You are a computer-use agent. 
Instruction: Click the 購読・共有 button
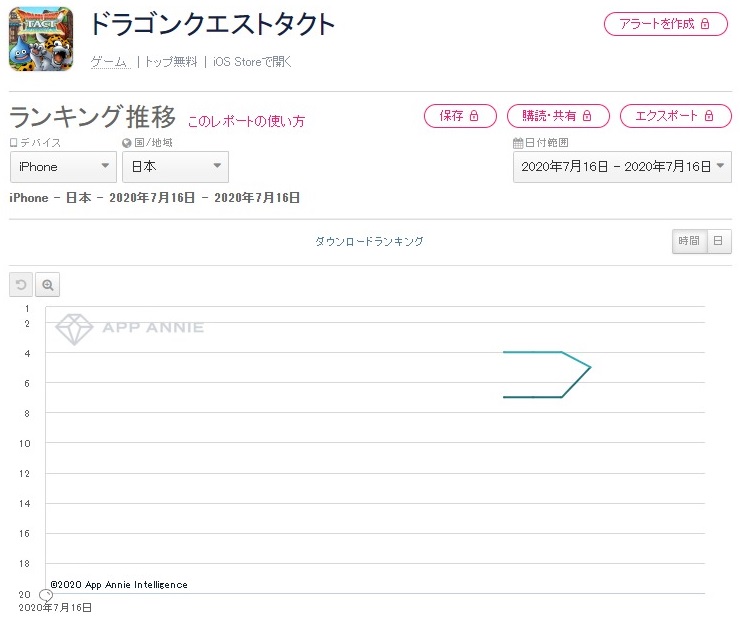(558, 116)
